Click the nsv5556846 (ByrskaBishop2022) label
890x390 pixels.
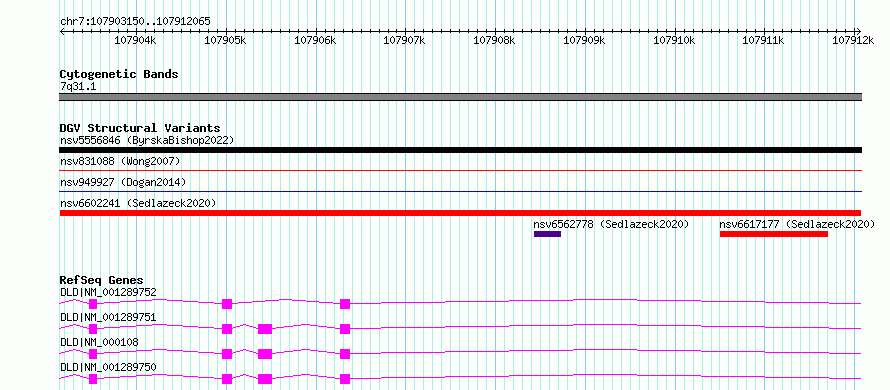147,140
